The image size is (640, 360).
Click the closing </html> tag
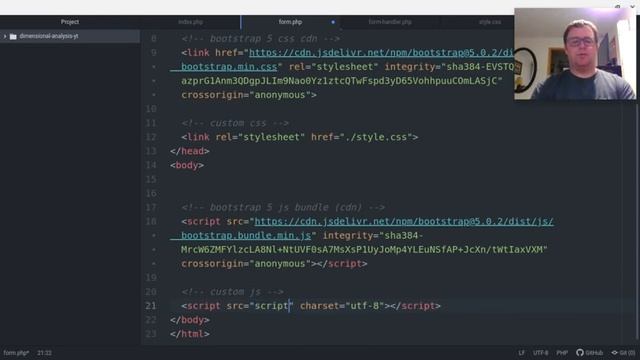click(x=190, y=334)
